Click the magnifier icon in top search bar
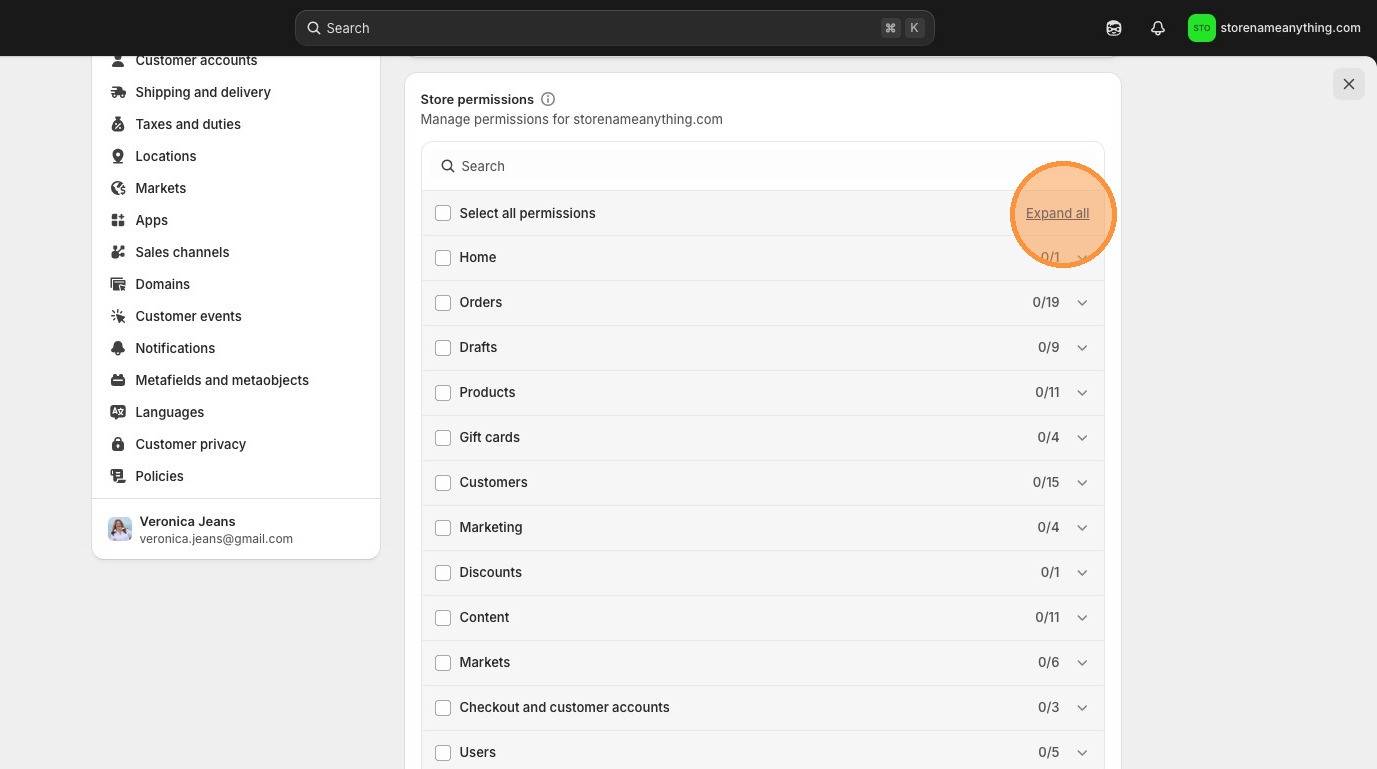 tap(314, 28)
